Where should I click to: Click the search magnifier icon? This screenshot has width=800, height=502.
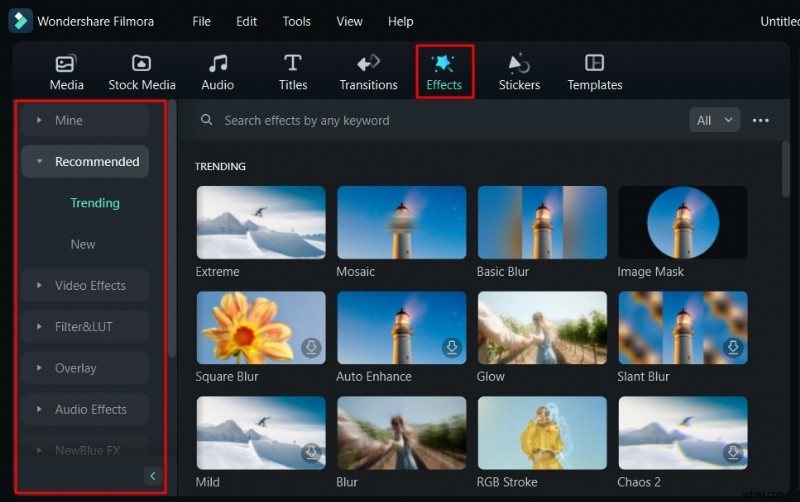[207, 120]
